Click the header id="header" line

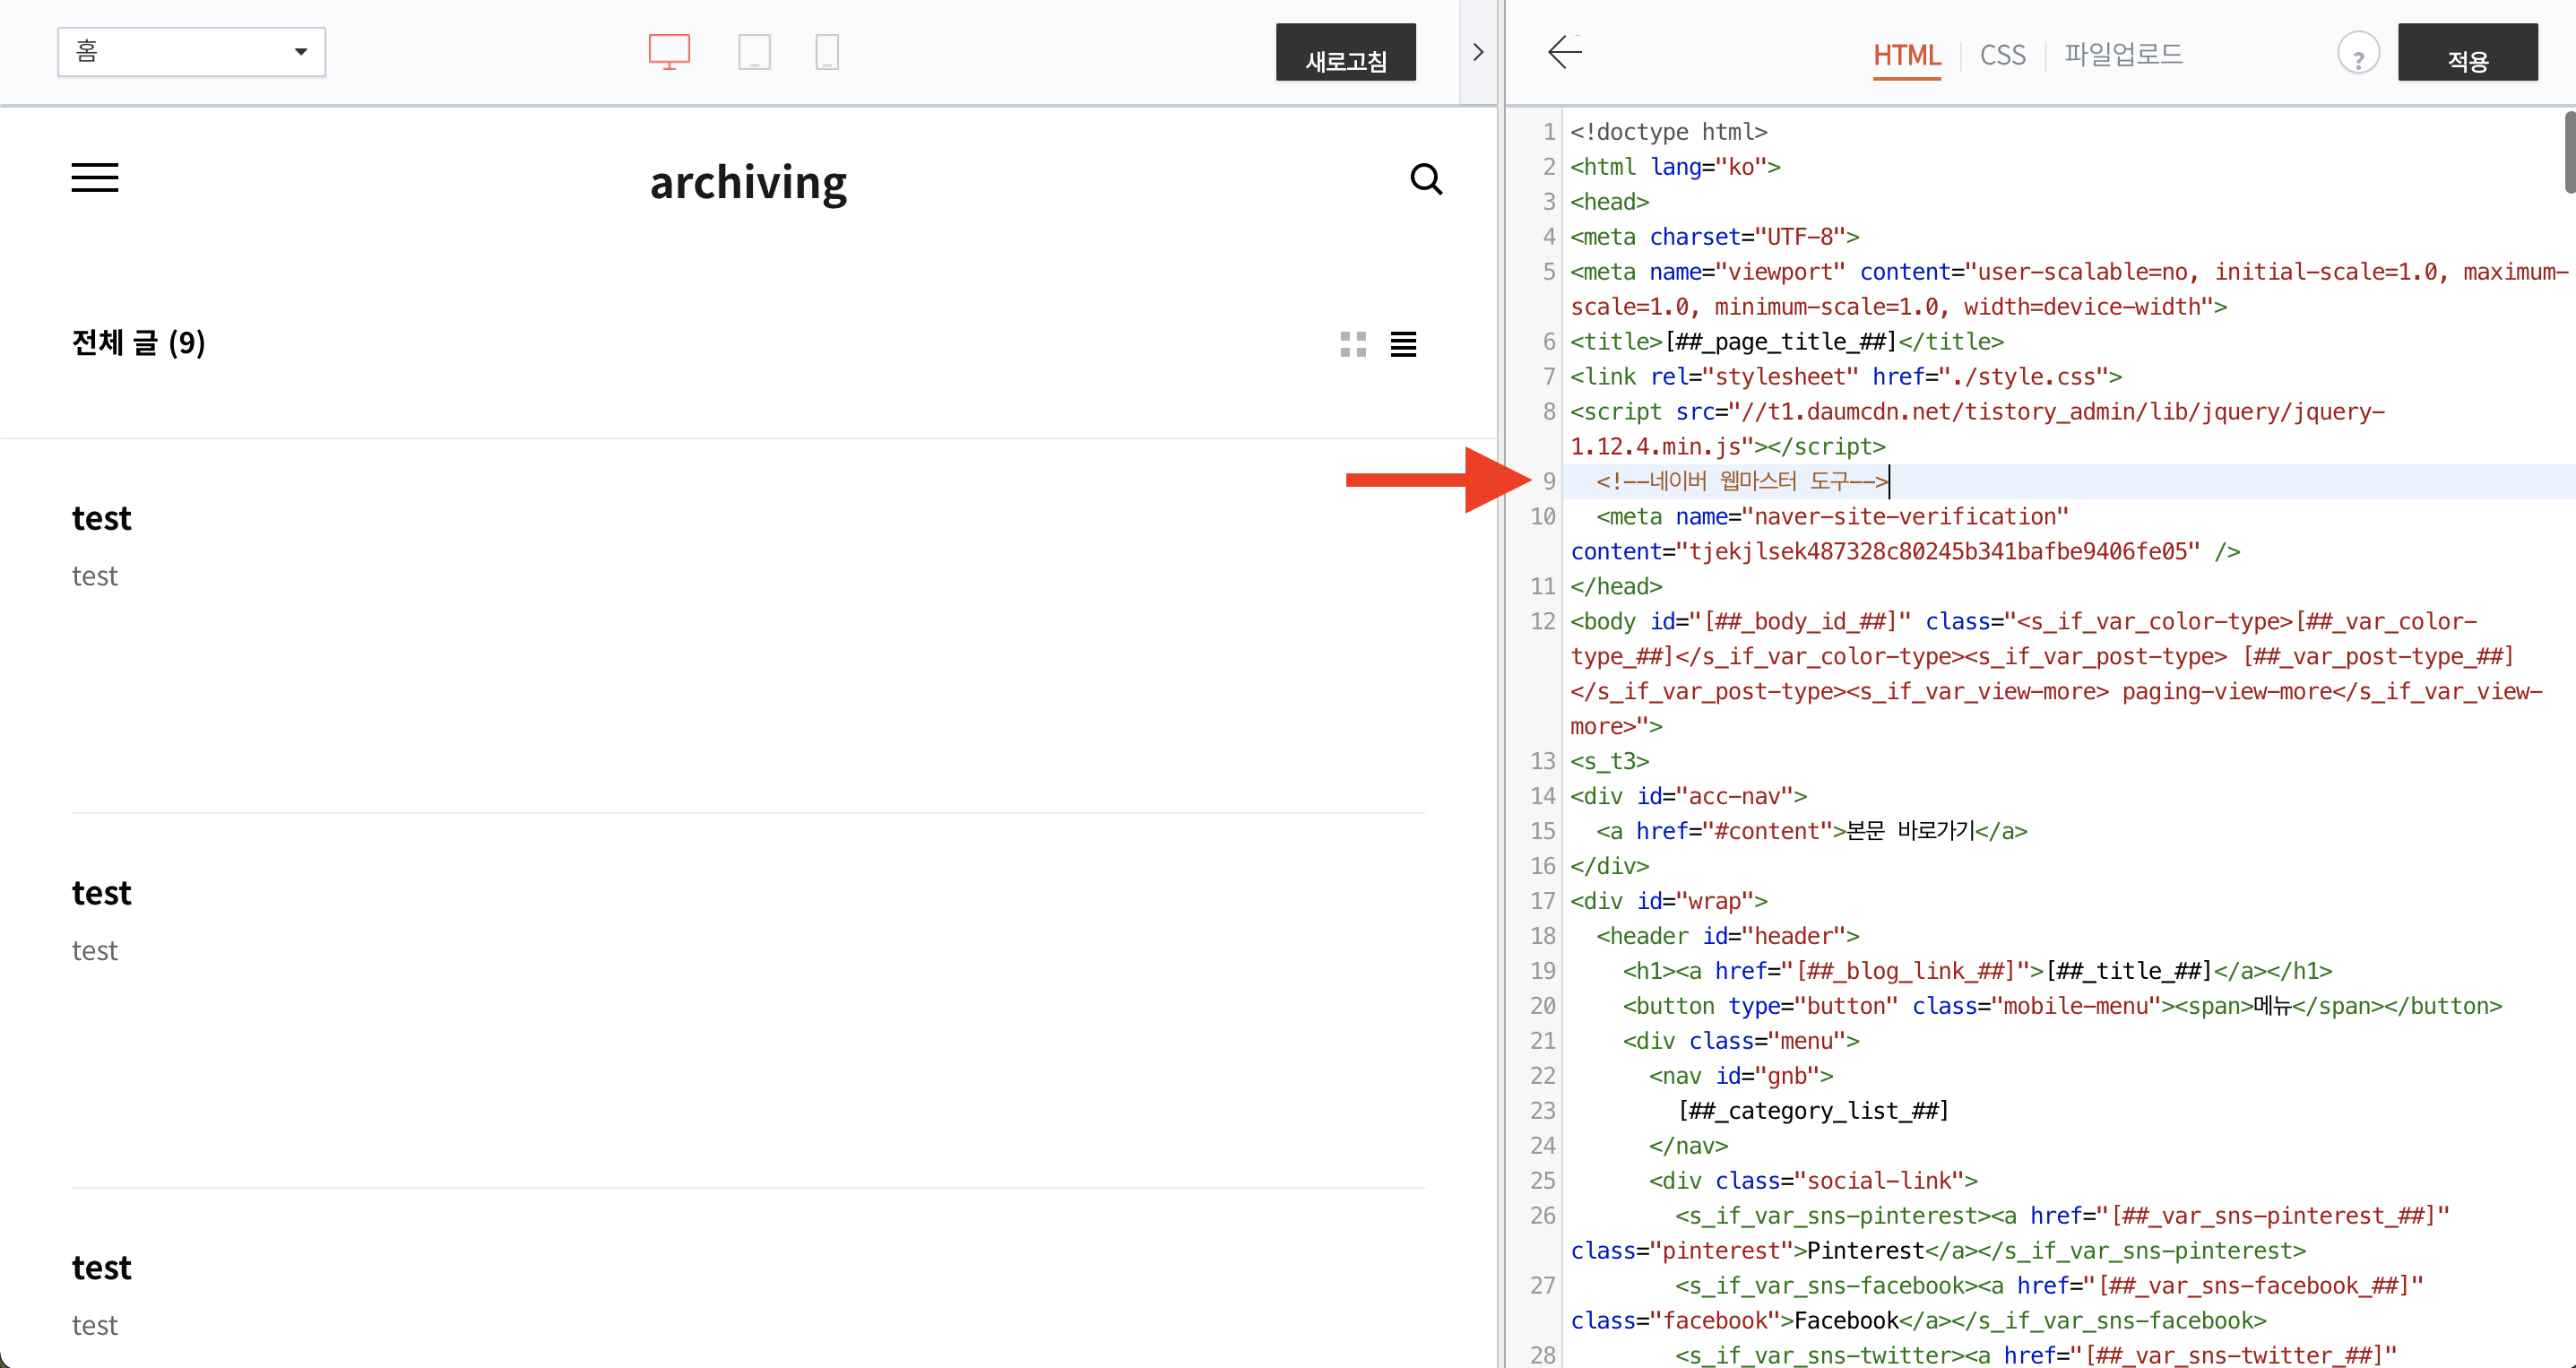pyautogui.click(x=1727, y=936)
